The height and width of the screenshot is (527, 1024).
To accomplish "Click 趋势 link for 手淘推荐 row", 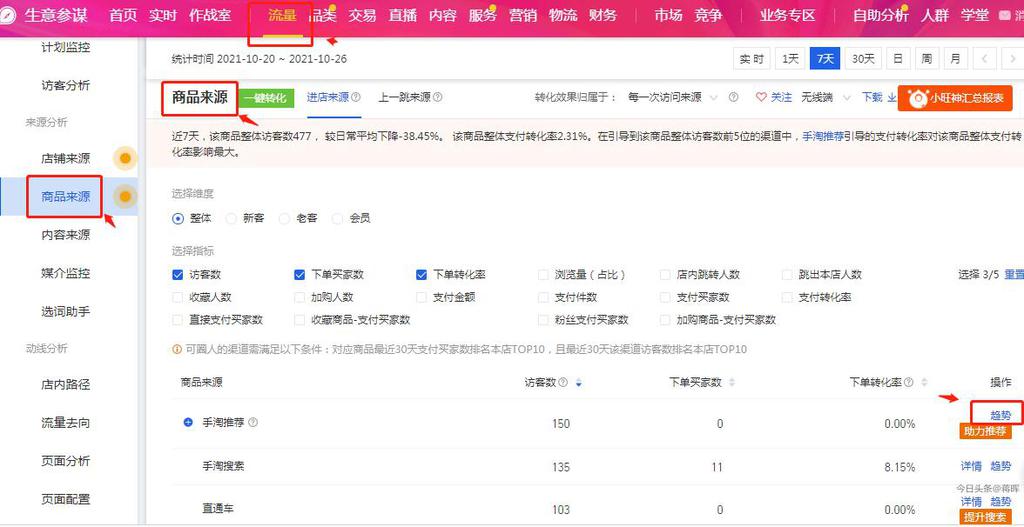I will [1000, 415].
